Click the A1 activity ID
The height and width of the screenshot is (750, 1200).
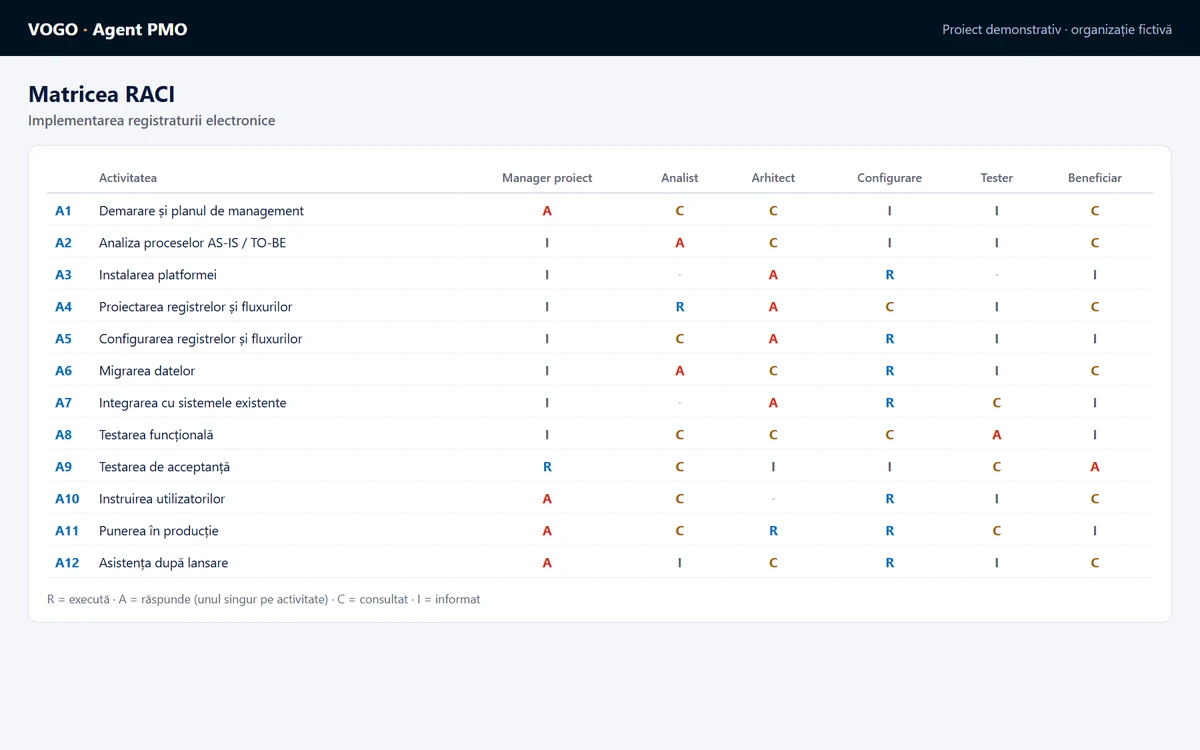tap(63, 211)
